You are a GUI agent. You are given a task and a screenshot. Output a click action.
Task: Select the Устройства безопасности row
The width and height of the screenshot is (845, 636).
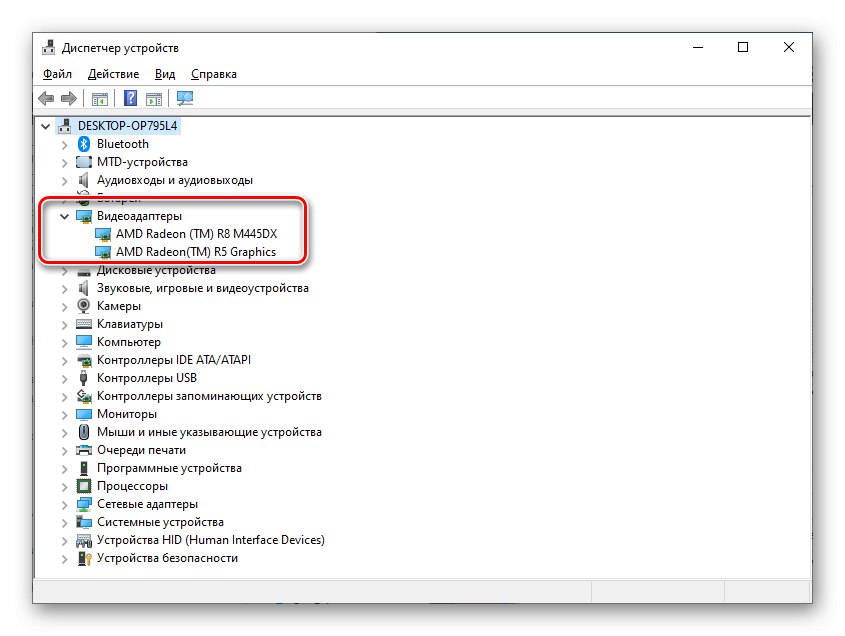[167, 558]
